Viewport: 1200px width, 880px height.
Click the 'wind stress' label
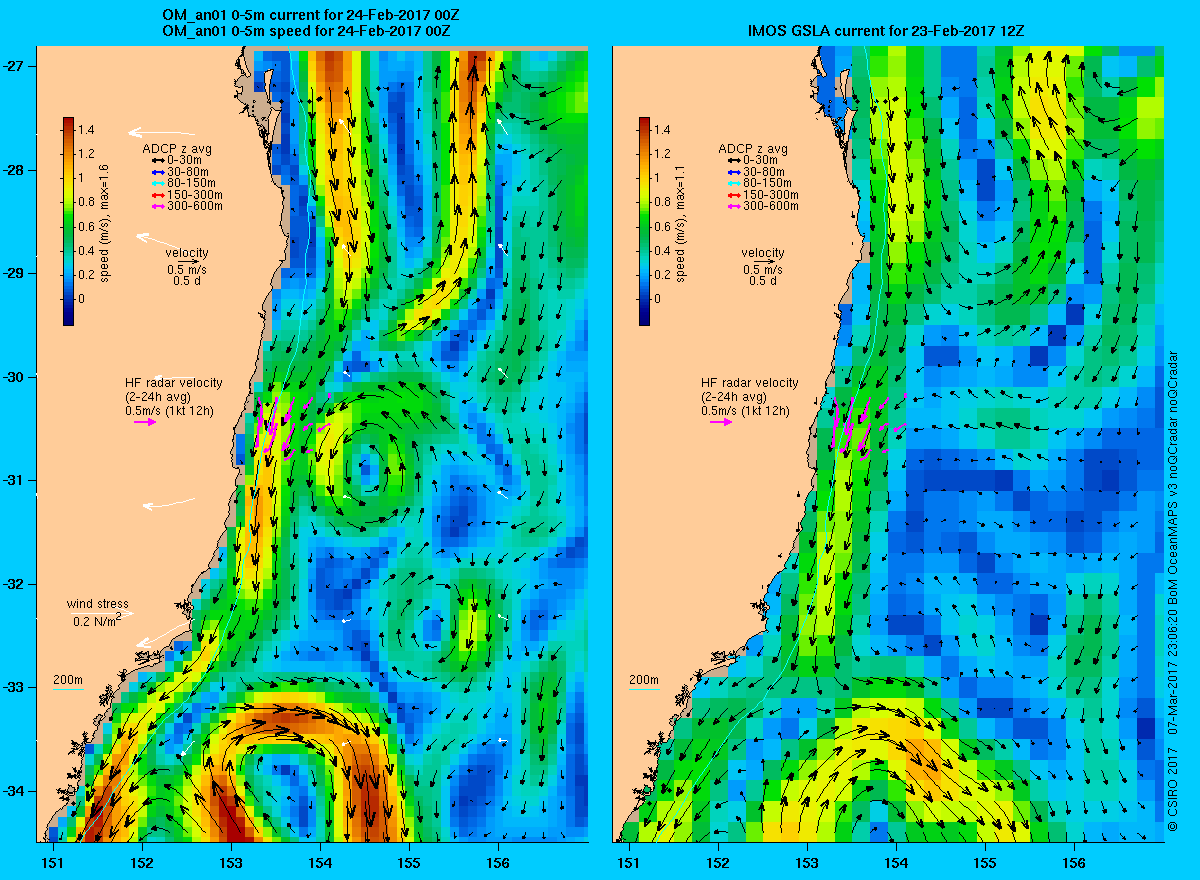click(x=98, y=604)
